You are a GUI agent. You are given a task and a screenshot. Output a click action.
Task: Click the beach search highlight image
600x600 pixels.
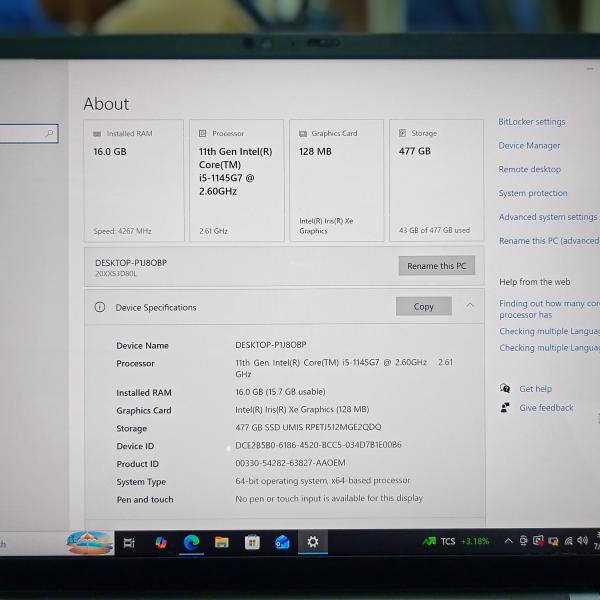[x=89, y=542]
